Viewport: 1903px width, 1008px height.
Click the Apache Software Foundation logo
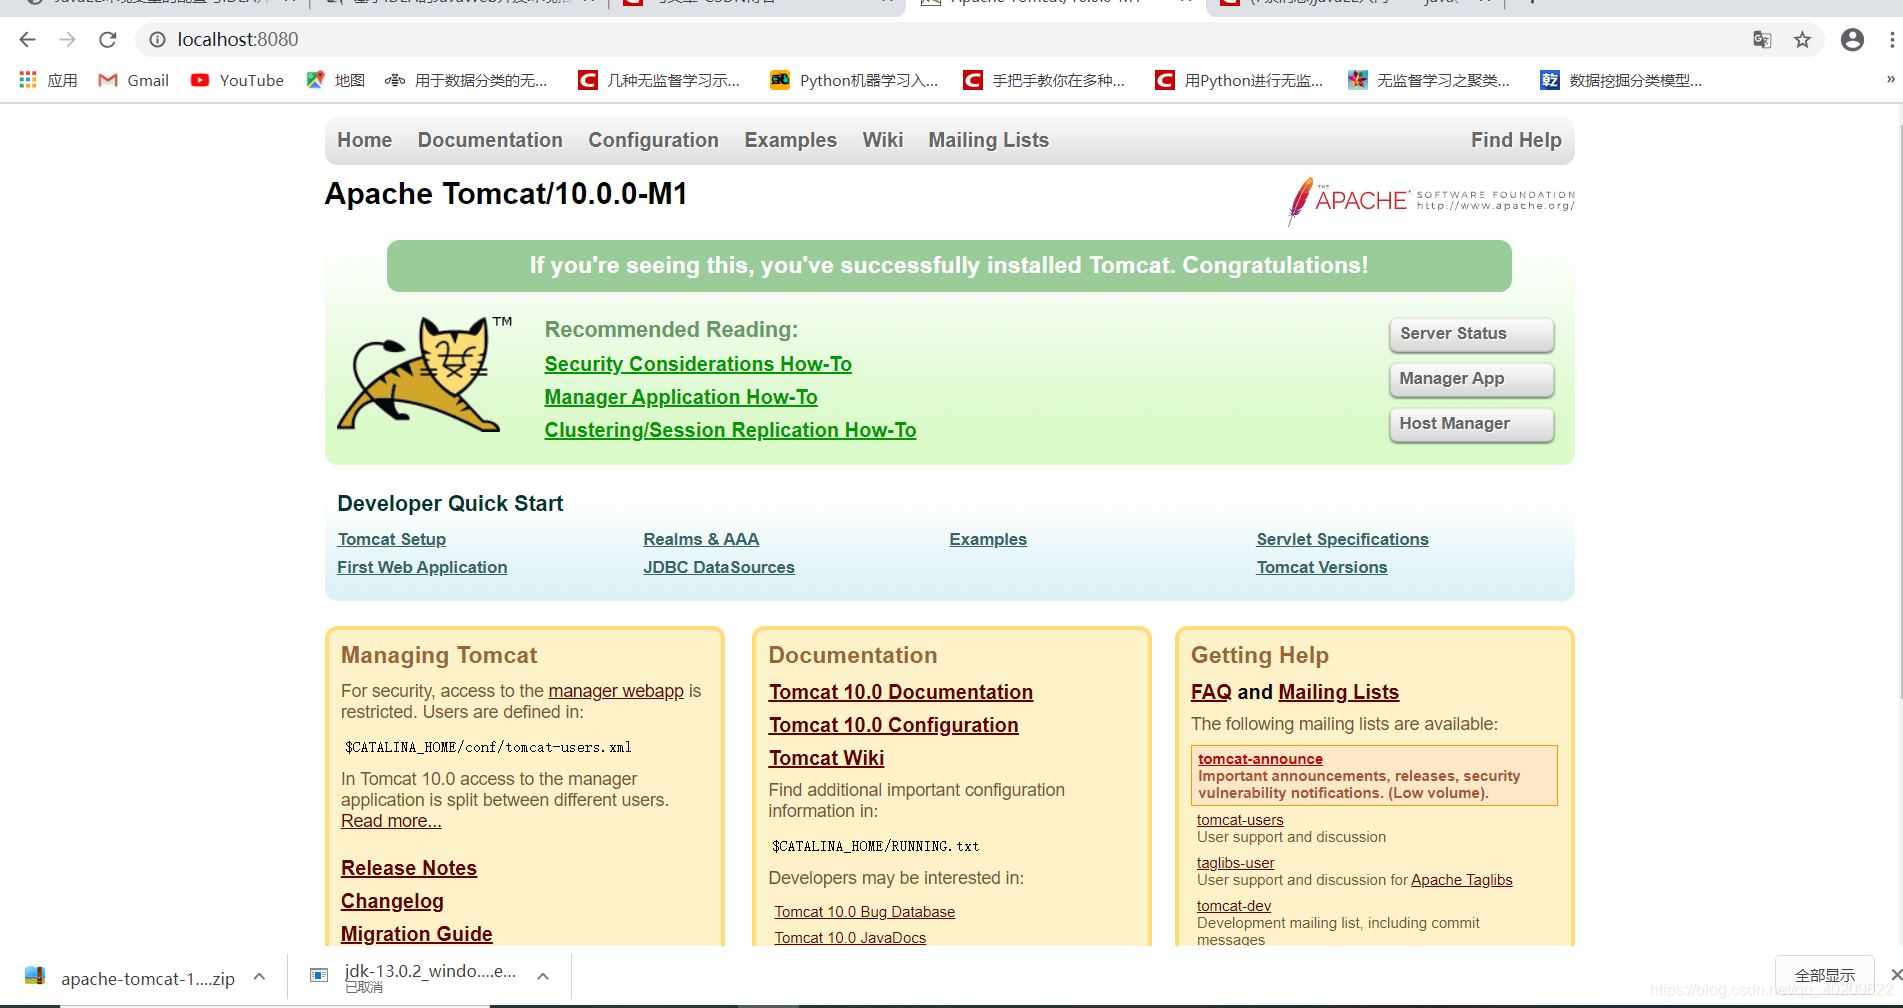[x=1431, y=201]
